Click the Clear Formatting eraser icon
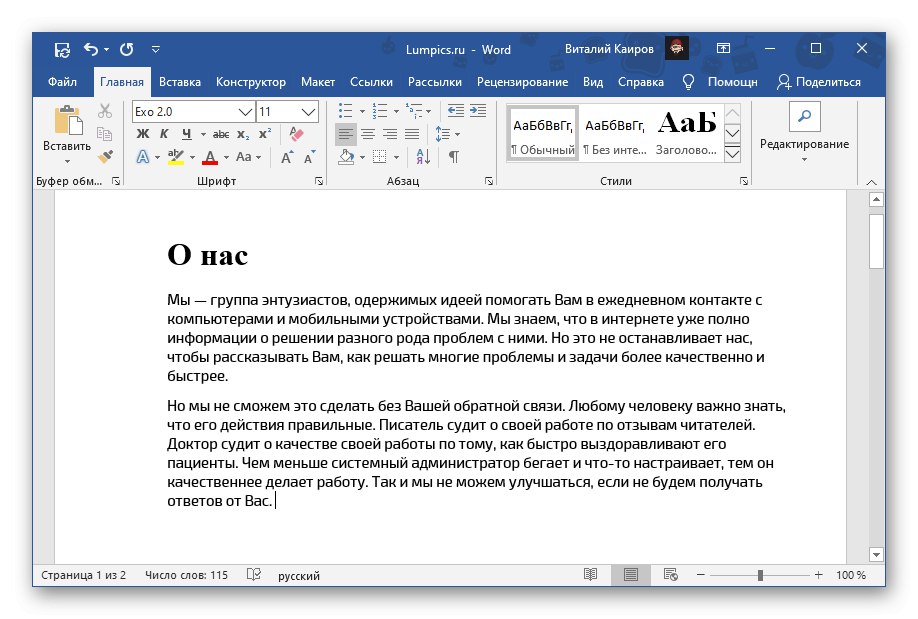The image size is (918, 619). (296, 134)
